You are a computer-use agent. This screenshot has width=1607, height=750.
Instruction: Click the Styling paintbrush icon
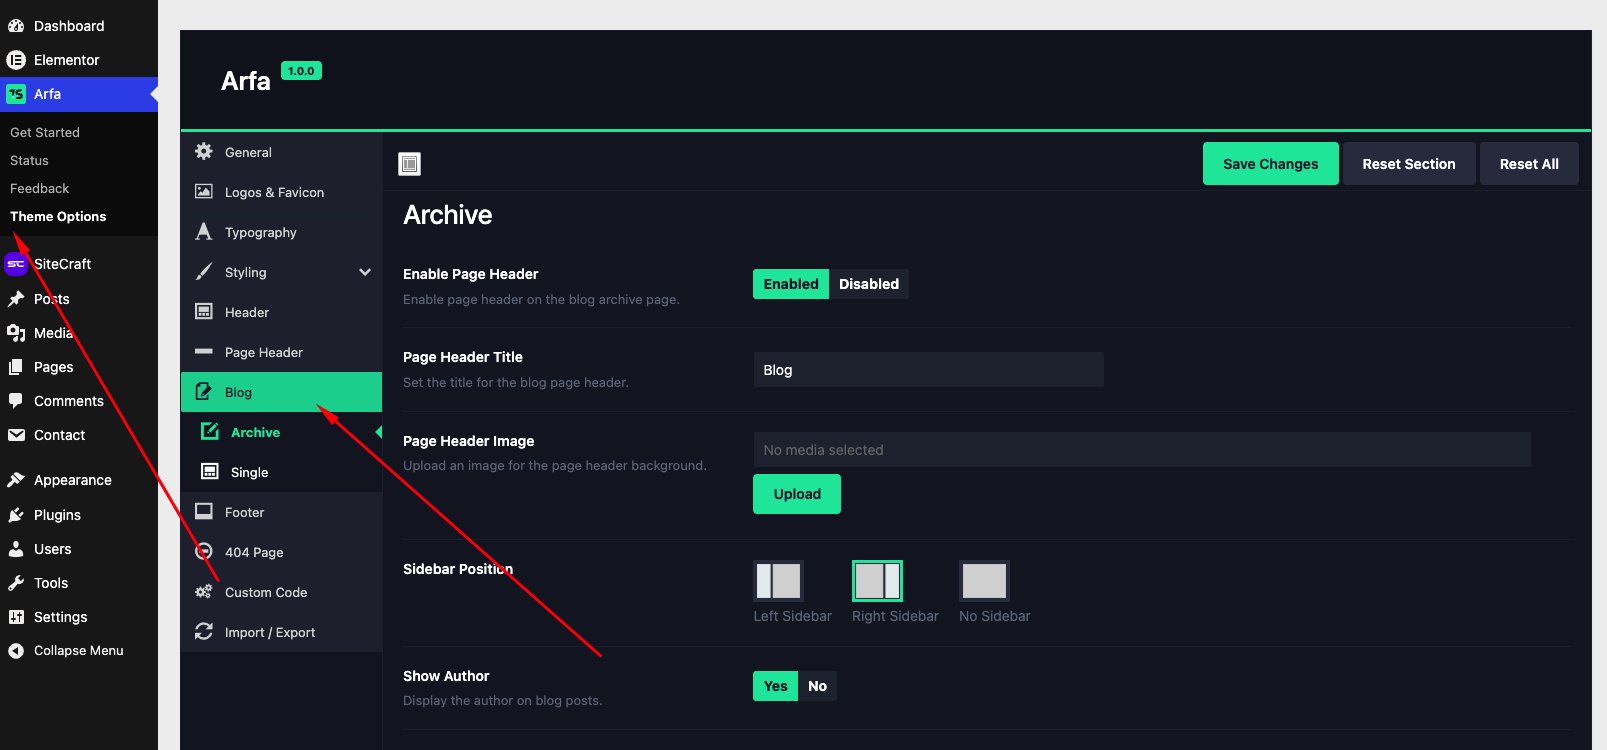tap(204, 271)
